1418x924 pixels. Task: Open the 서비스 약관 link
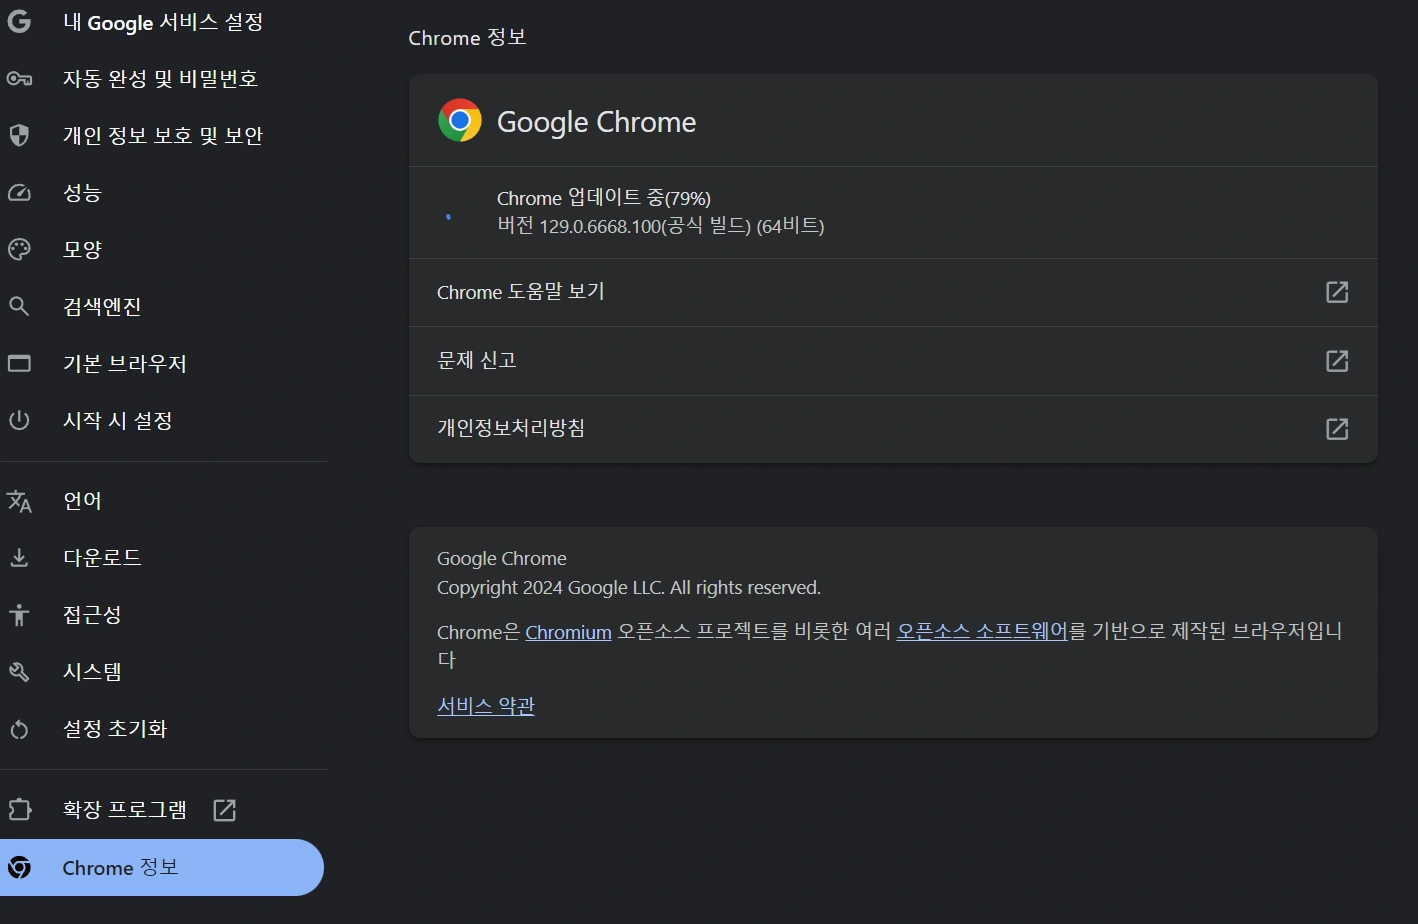click(x=486, y=706)
